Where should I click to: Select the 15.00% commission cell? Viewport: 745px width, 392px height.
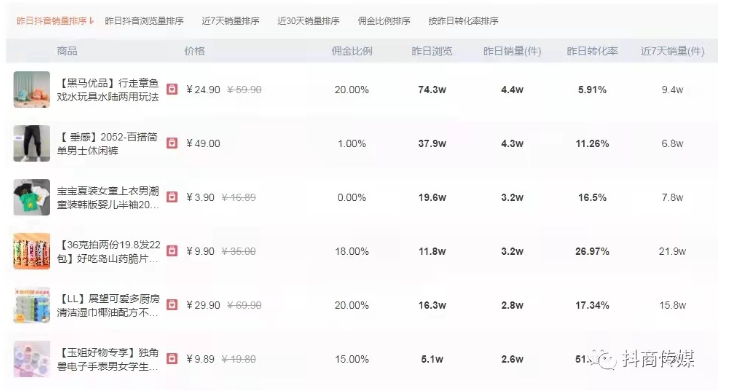click(x=352, y=359)
